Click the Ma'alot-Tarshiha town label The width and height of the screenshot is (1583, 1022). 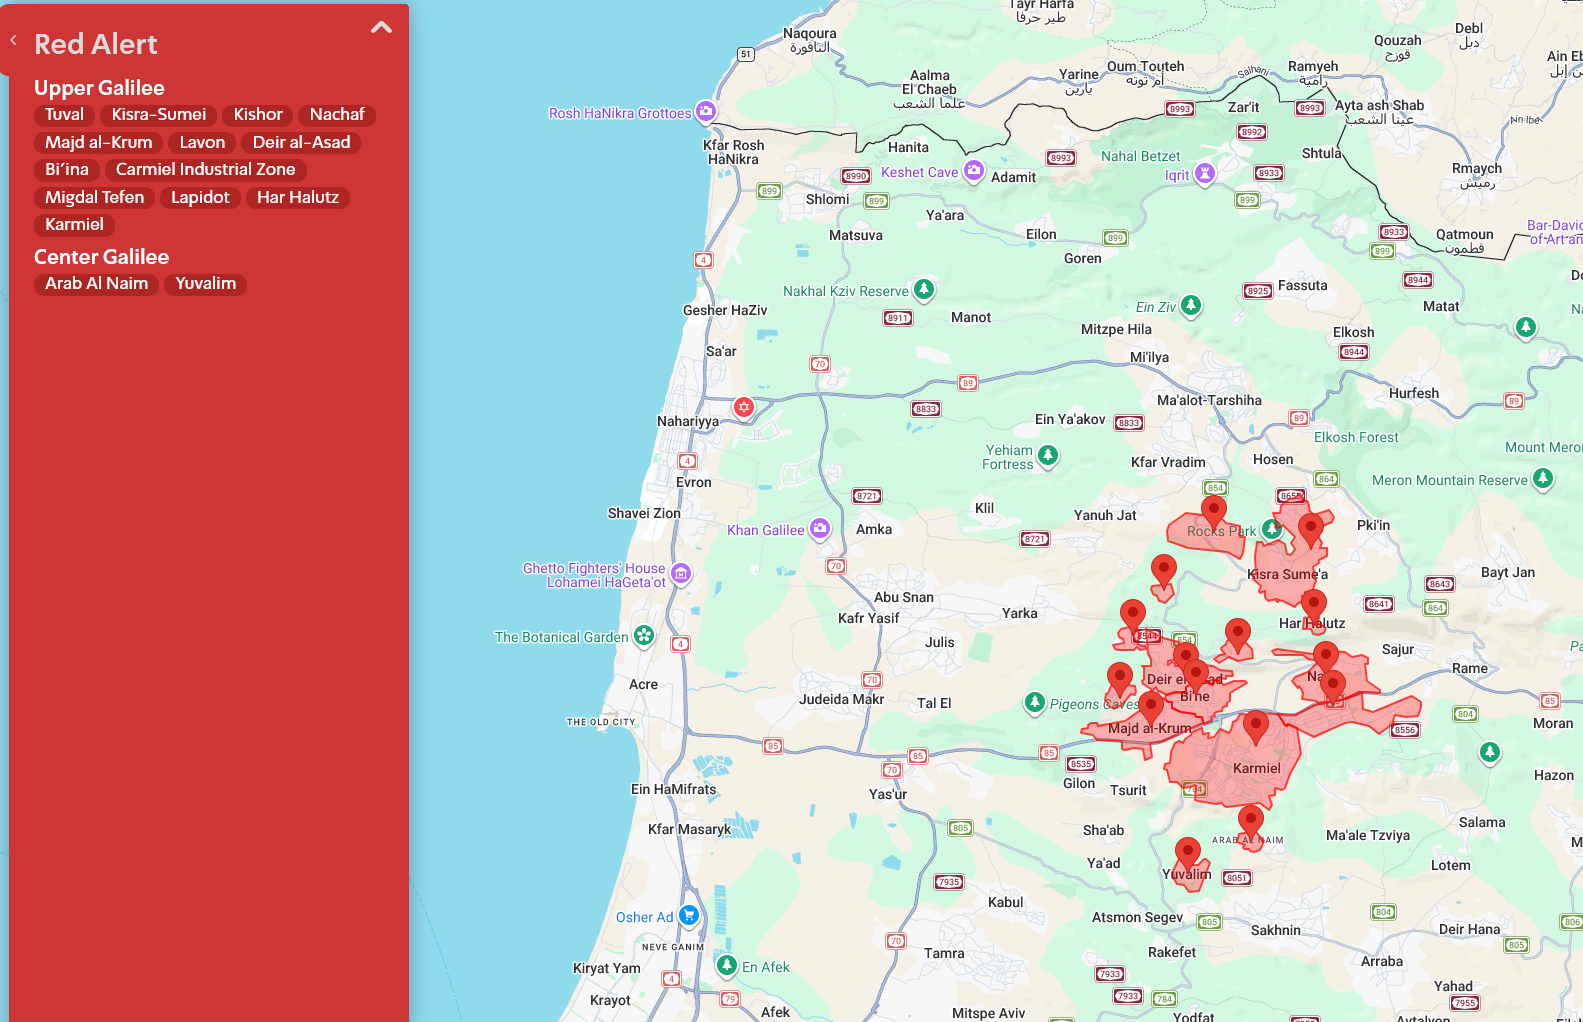[x=1209, y=401]
